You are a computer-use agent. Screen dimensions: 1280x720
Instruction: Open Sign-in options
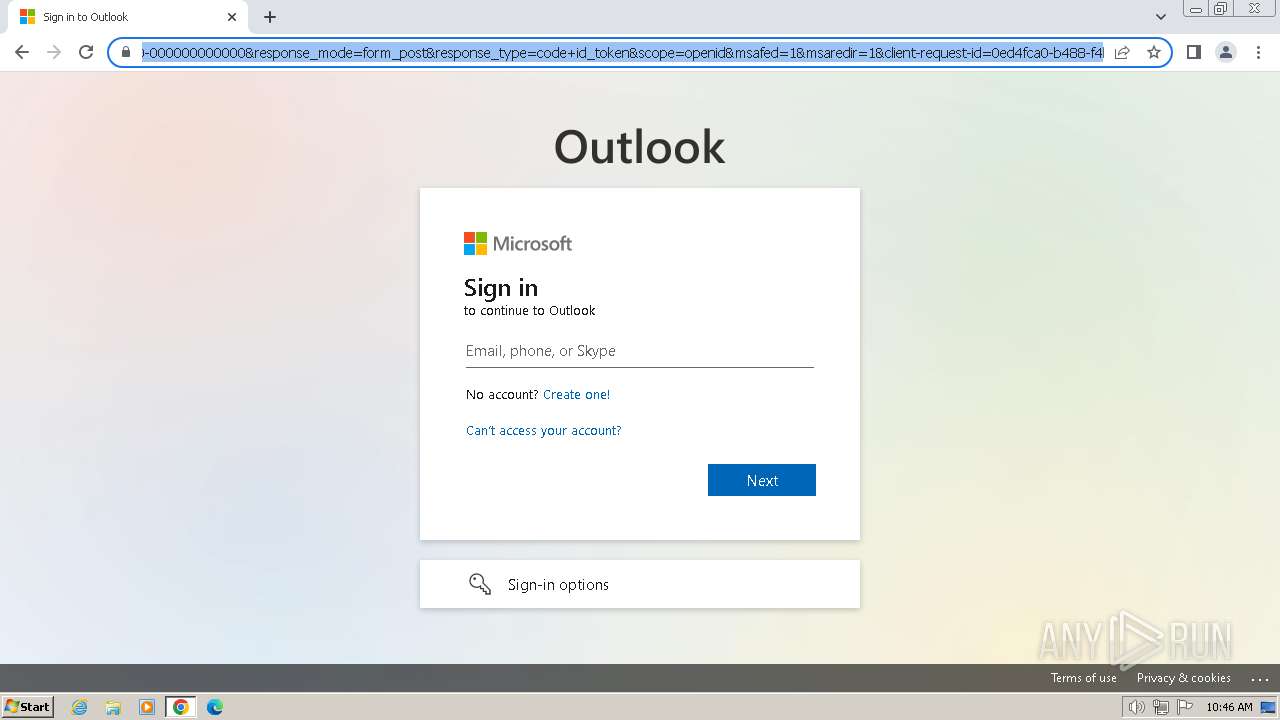[x=640, y=584]
